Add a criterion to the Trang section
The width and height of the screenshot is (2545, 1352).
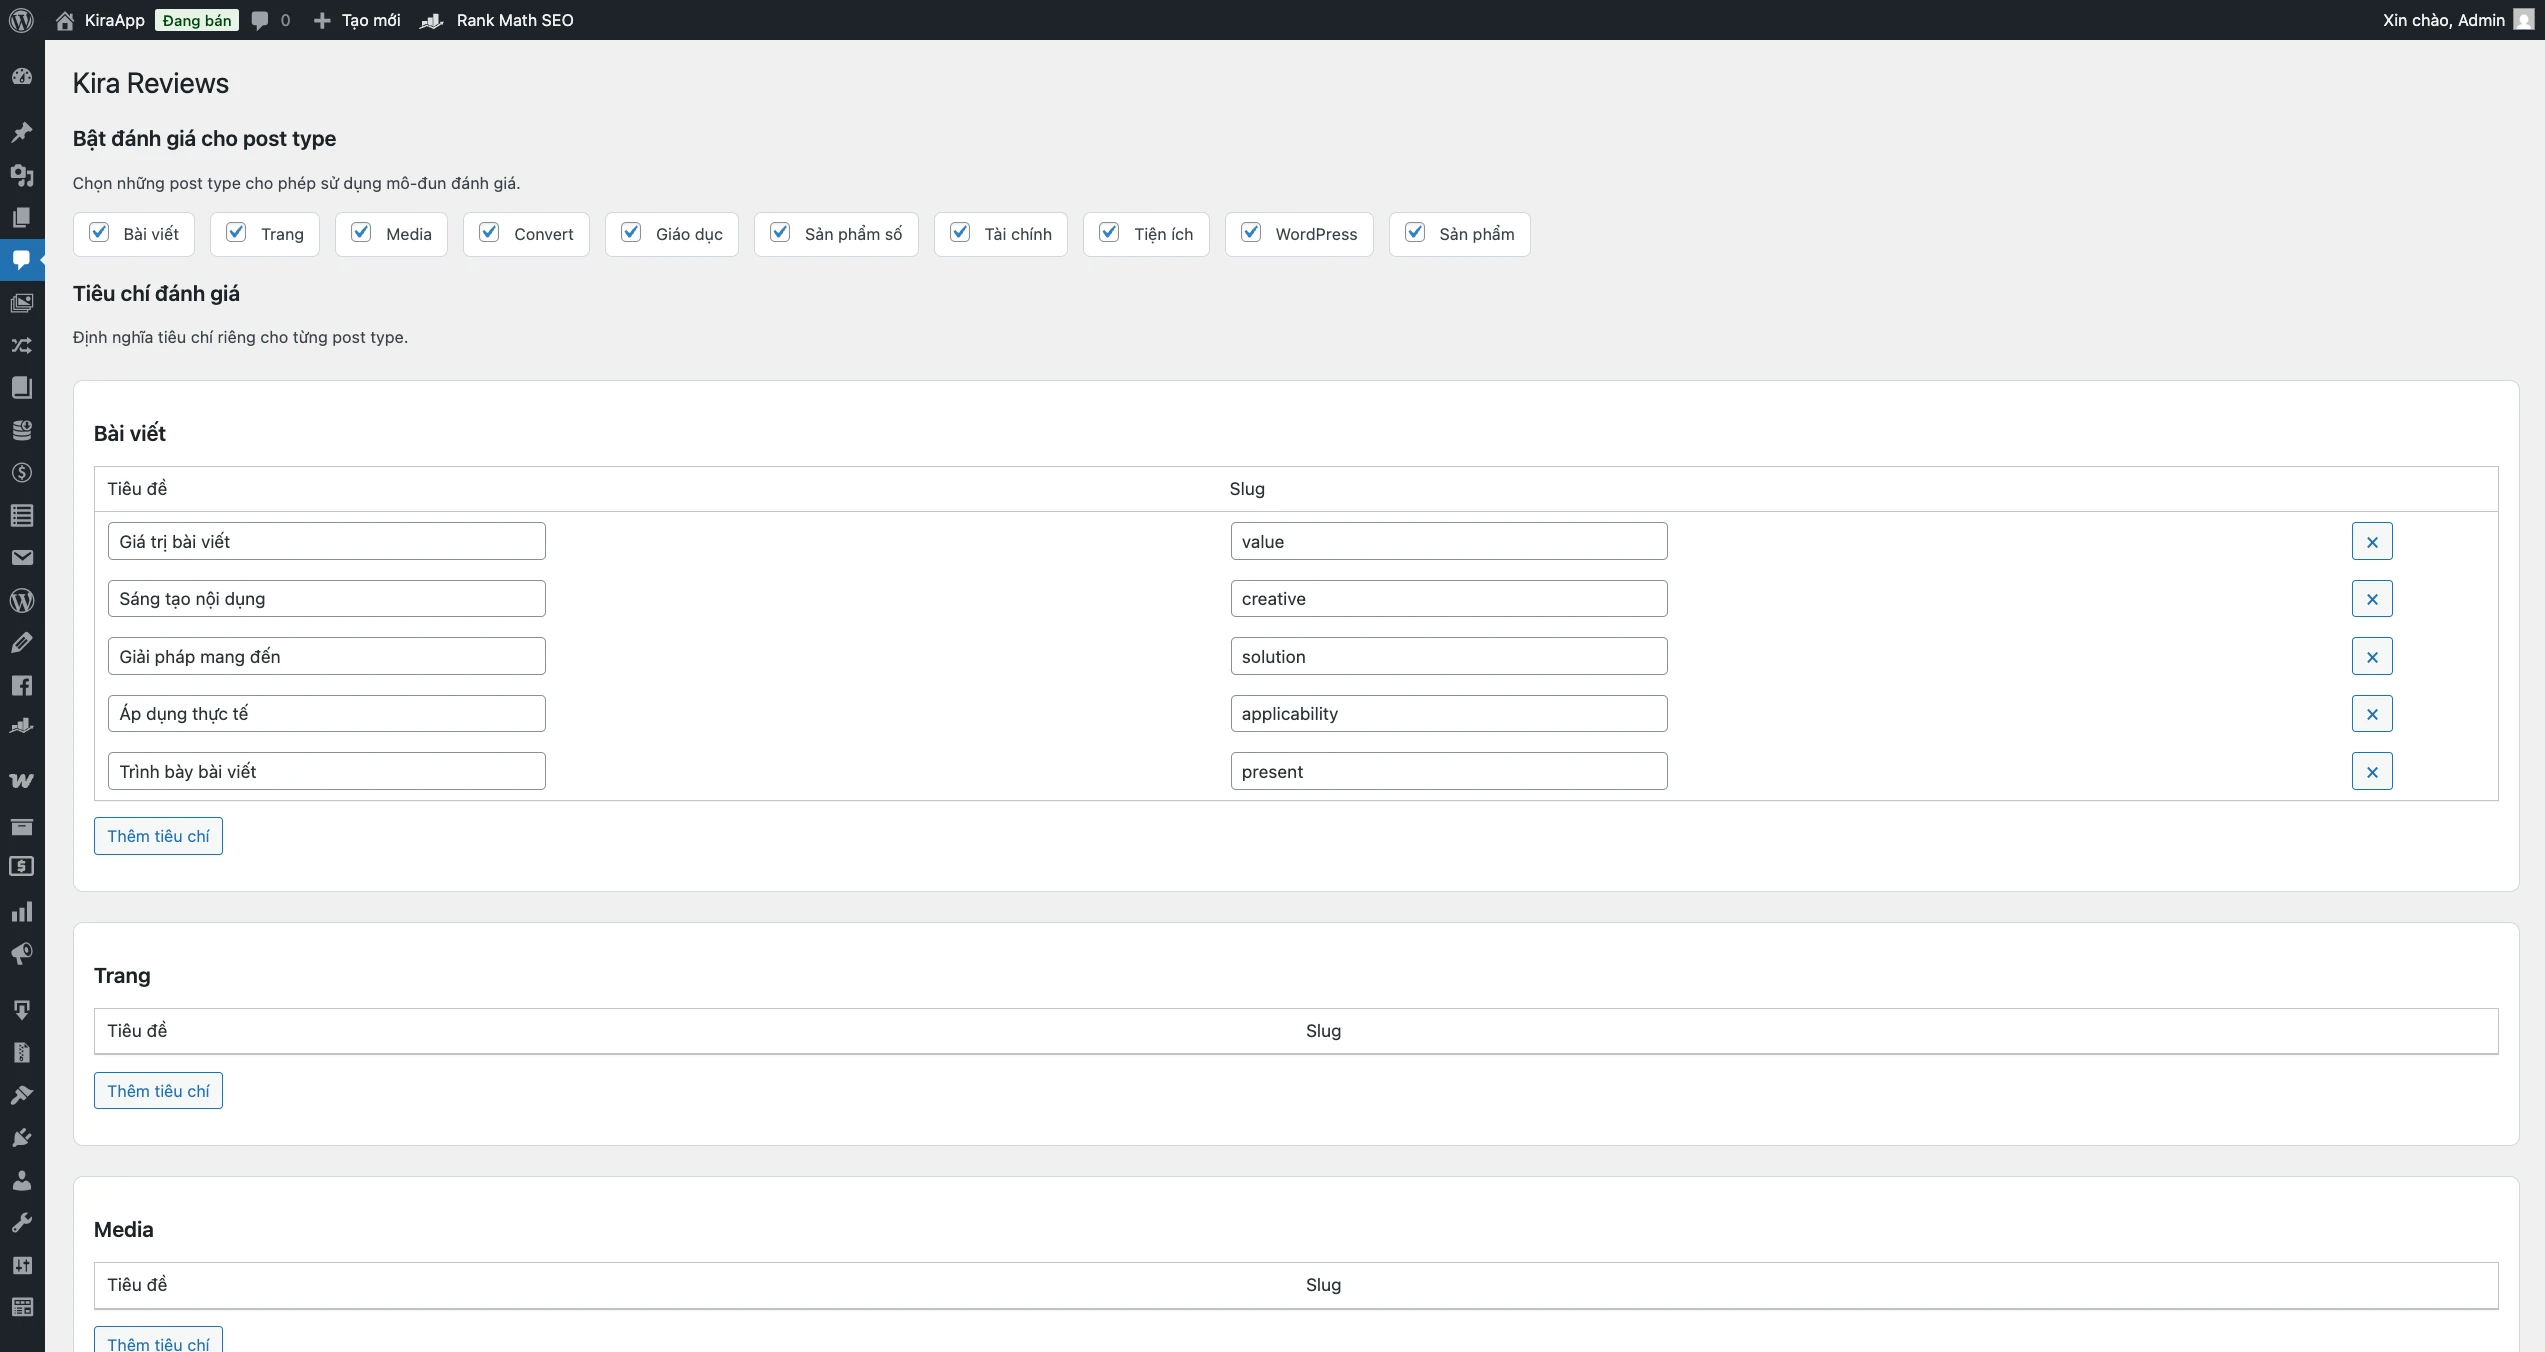pyautogui.click(x=158, y=1091)
